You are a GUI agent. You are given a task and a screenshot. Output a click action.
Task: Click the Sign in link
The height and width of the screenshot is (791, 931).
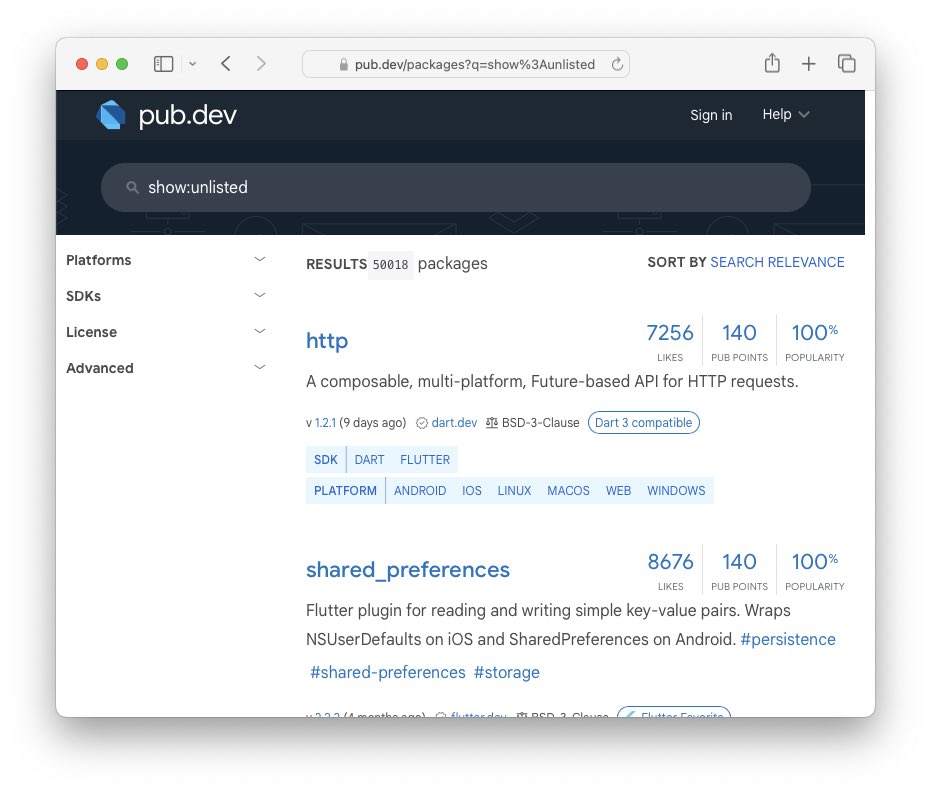click(711, 115)
